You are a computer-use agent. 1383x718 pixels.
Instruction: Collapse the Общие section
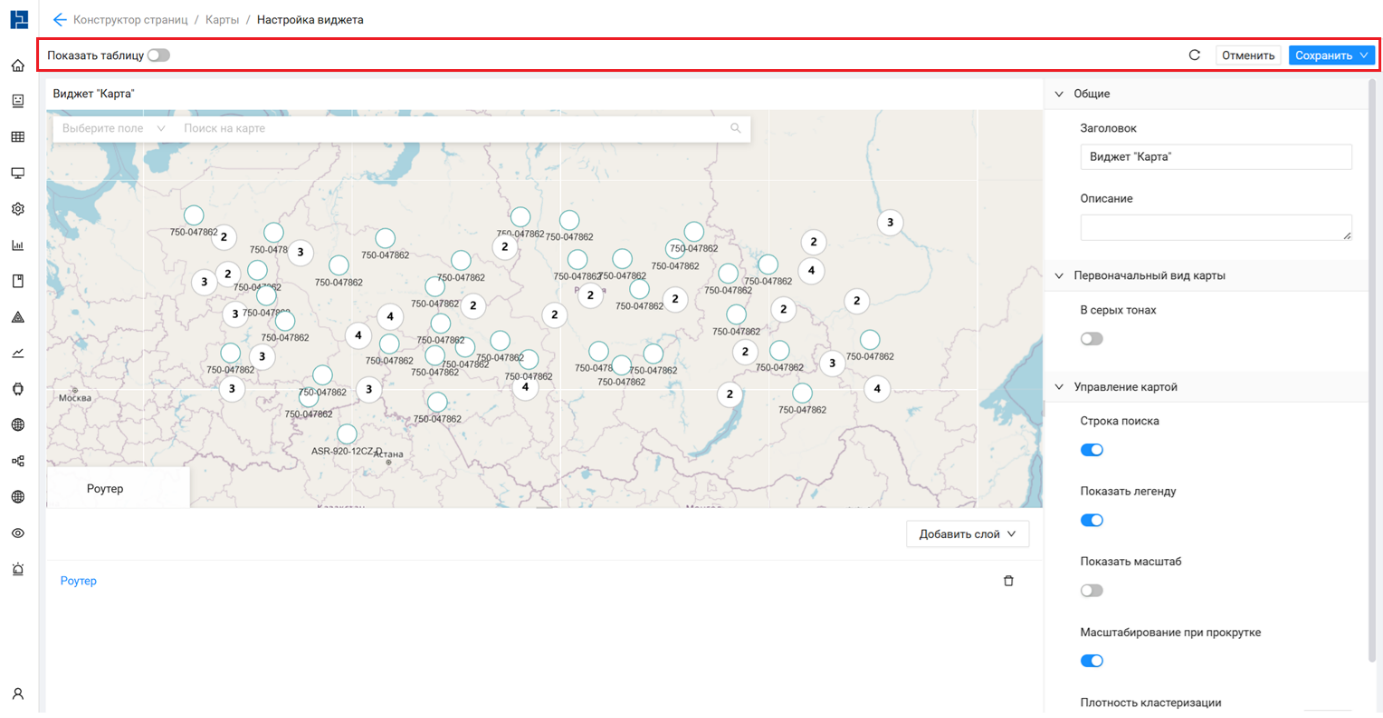tap(1060, 94)
